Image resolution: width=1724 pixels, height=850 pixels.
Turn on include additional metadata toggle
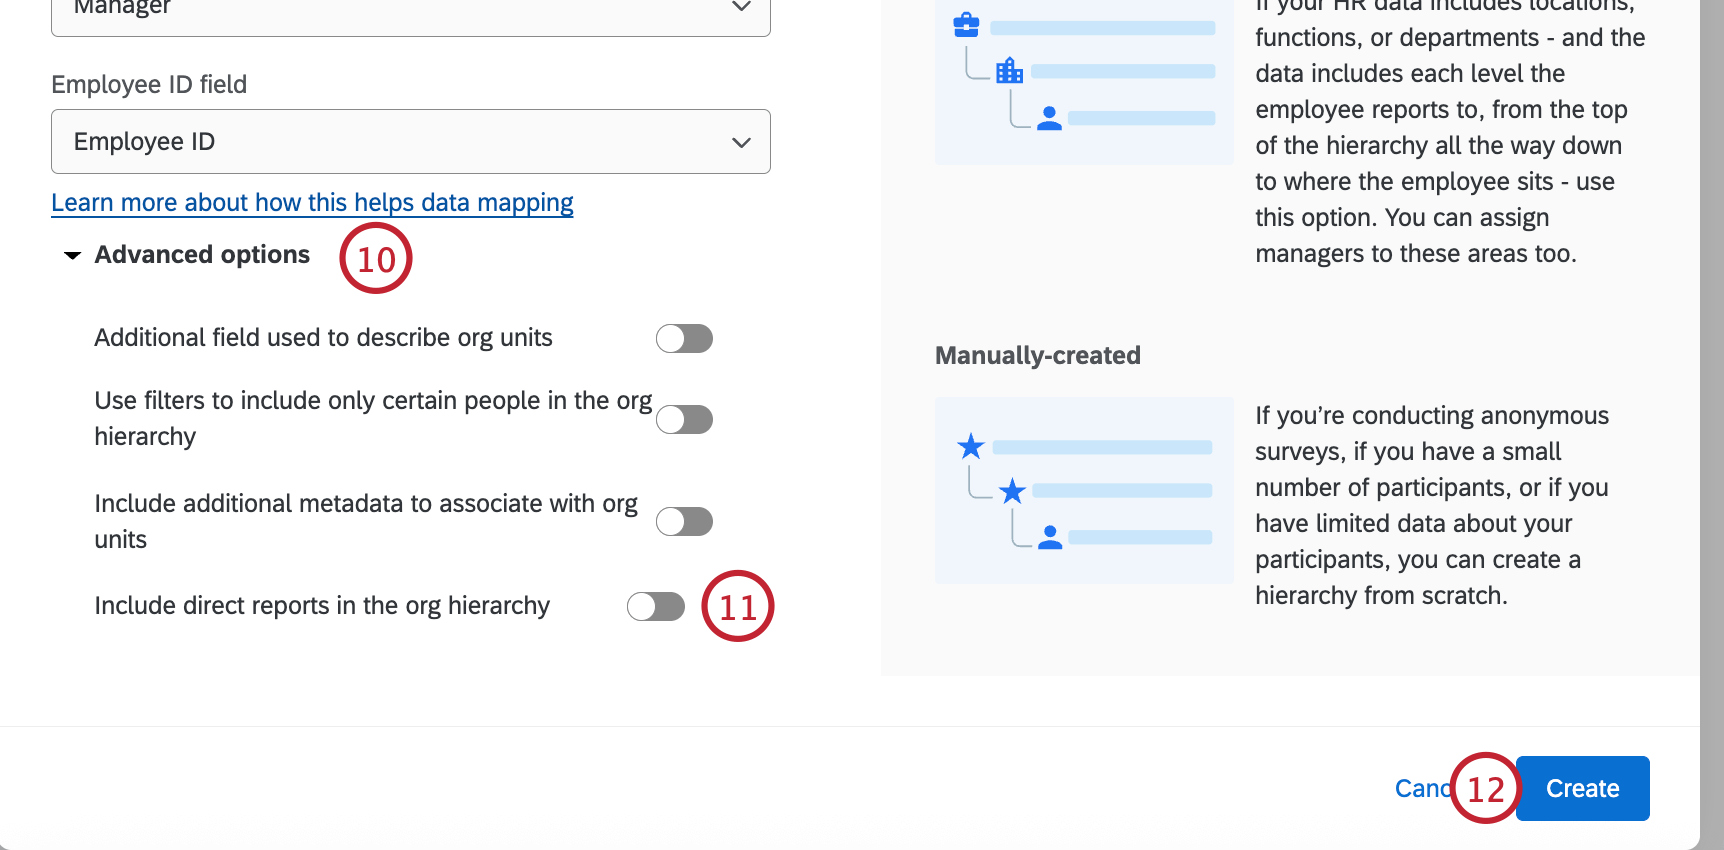[684, 521]
